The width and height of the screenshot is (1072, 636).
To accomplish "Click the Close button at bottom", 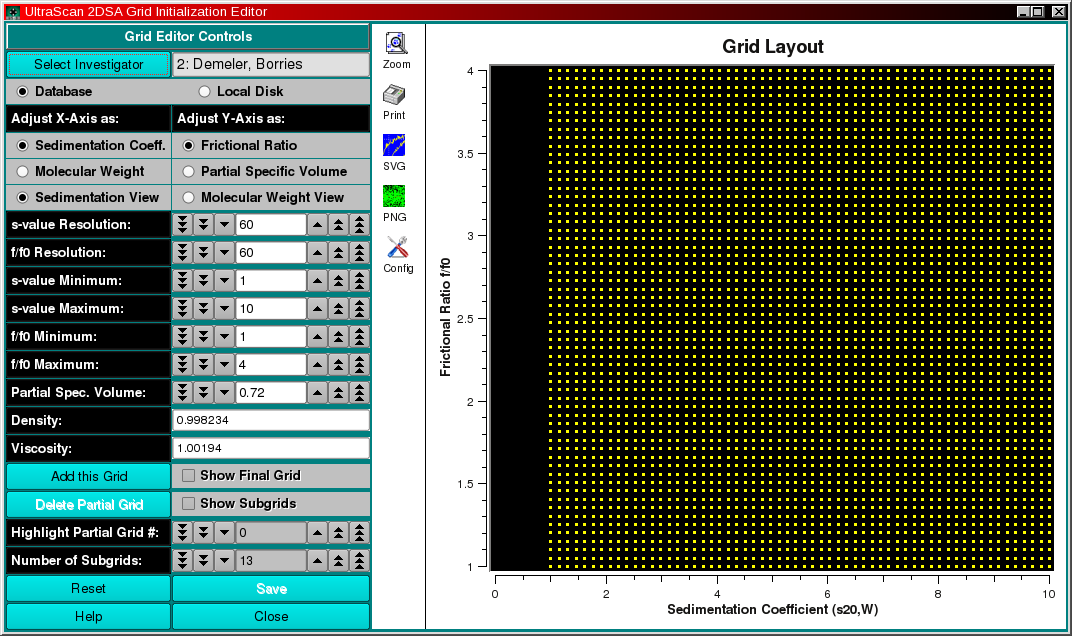I will (x=271, y=617).
